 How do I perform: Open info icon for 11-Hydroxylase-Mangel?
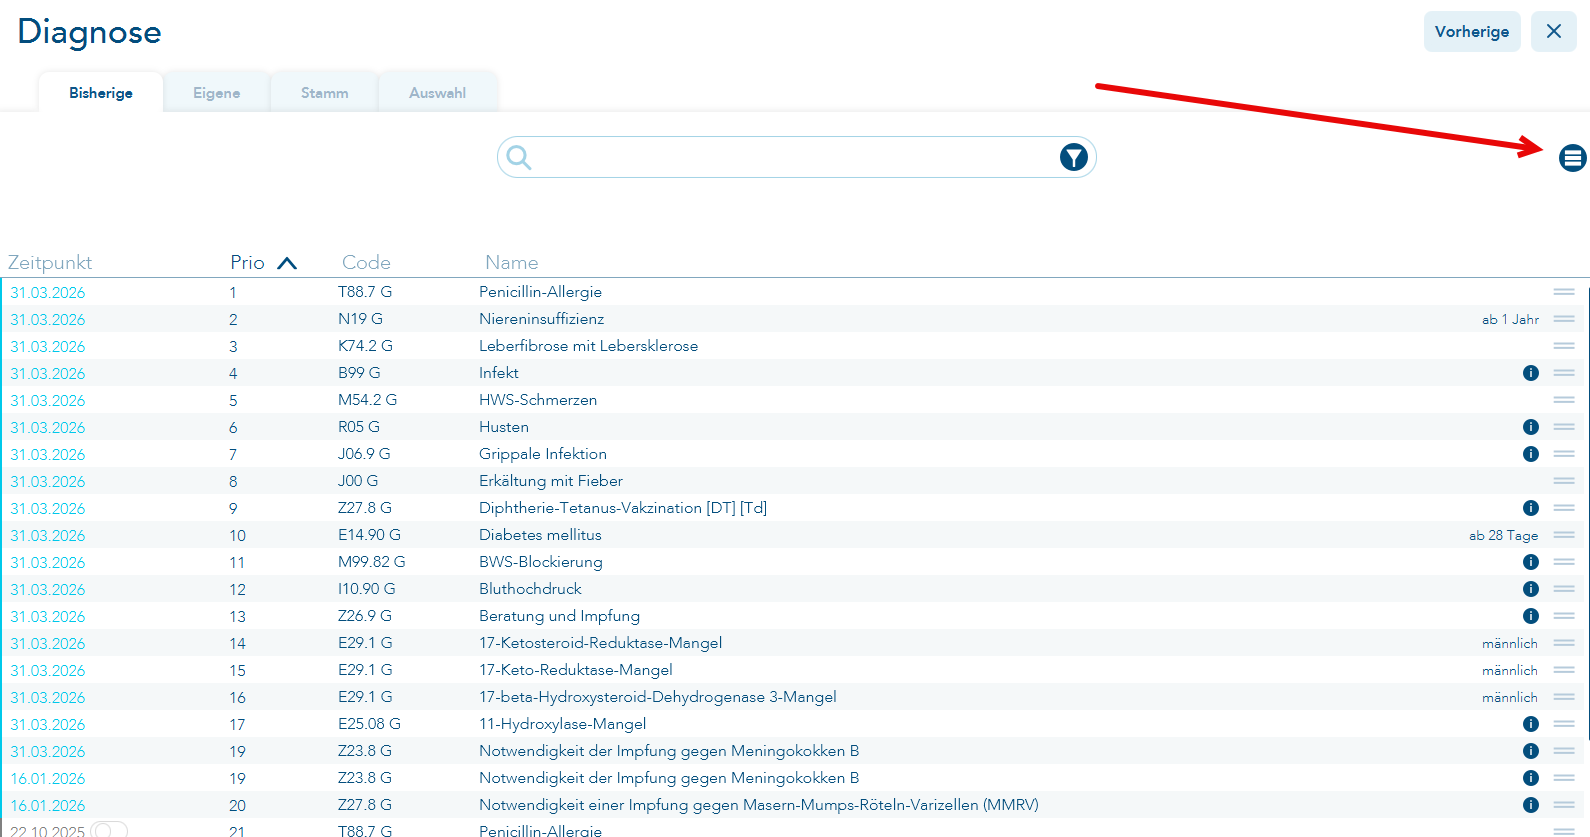tap(1530, 724)
